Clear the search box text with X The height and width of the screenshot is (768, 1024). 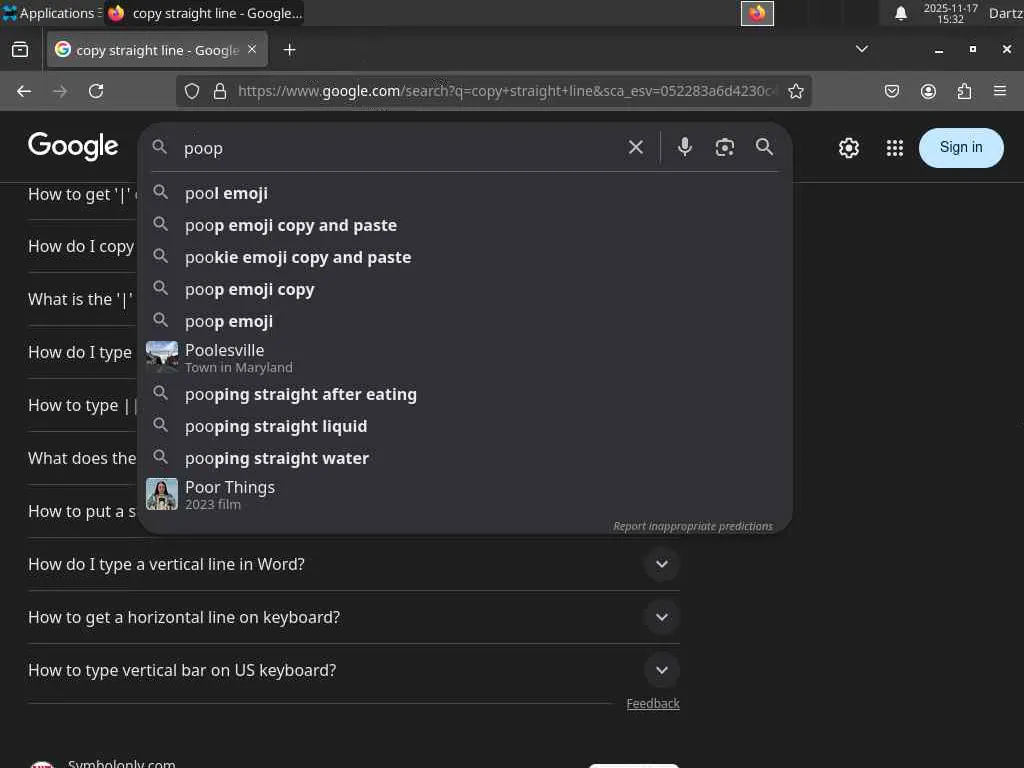pyautogui.click(x=635, y=148)
